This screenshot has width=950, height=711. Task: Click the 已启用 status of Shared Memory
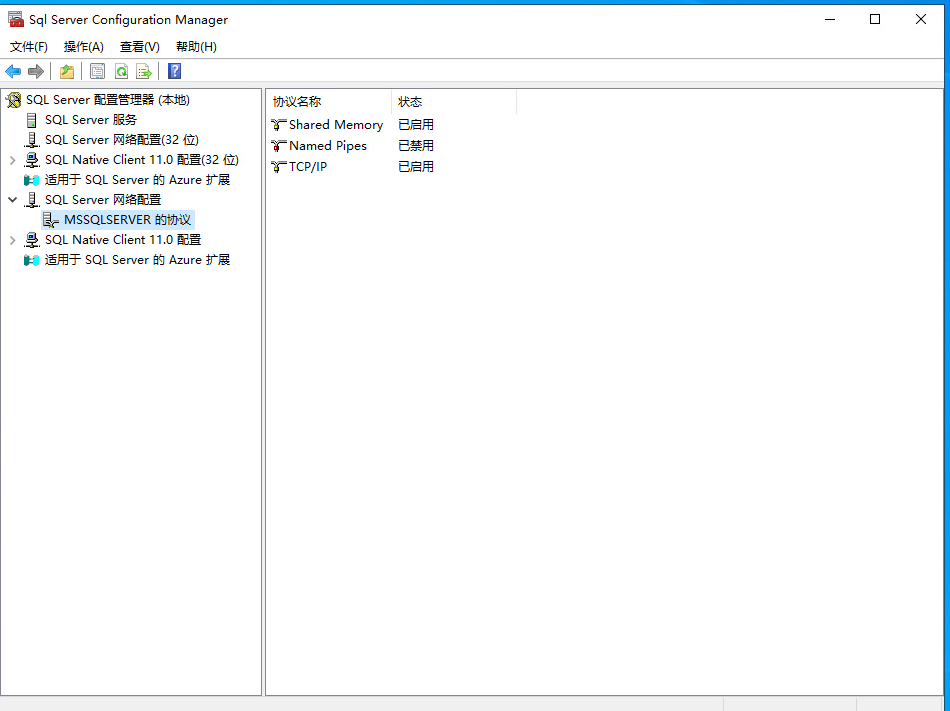tap(416, 125)
